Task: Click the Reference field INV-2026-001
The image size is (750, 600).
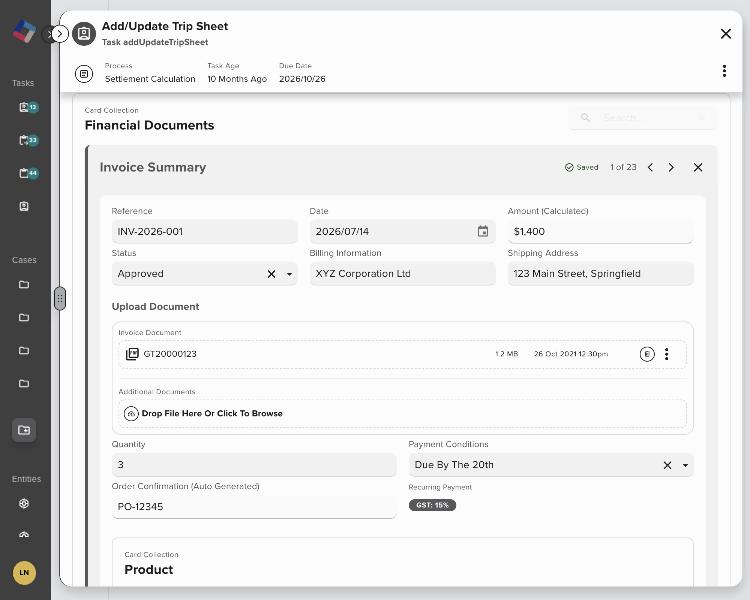Action: [x=204, y=232]
